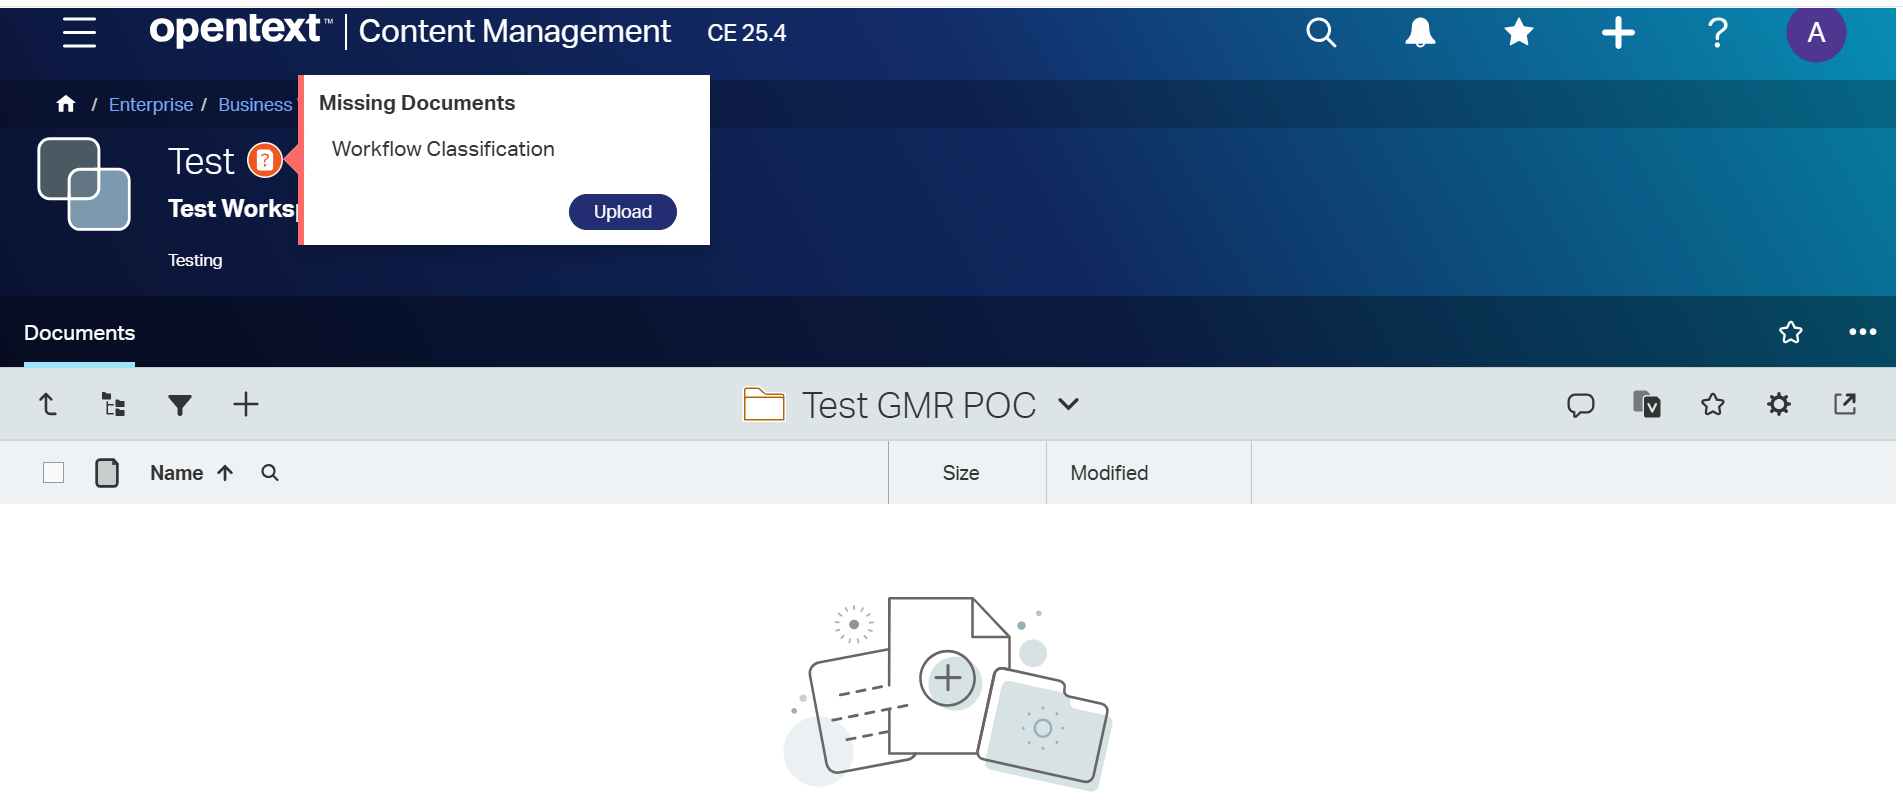
Task: Click the plus add icon in header
Action: point(1618,33)
